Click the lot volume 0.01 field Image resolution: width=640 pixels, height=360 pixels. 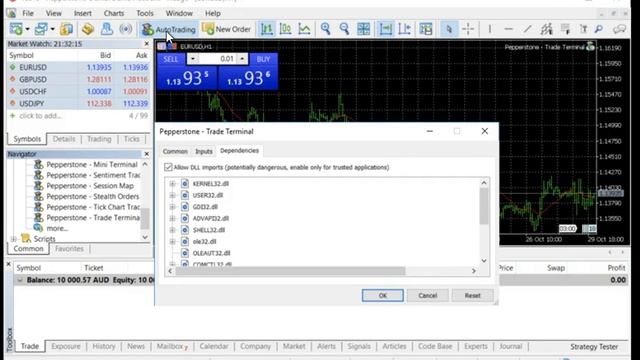[217, 59]
